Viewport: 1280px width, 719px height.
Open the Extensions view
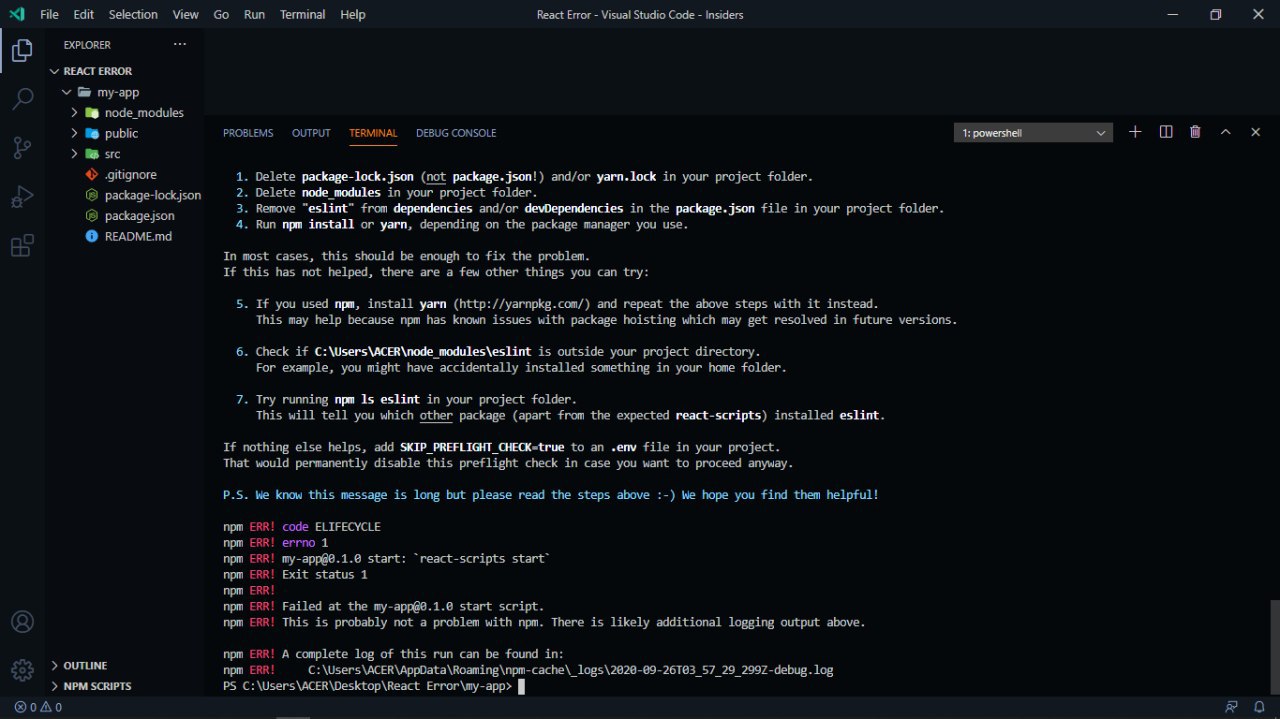coord(22,246)
